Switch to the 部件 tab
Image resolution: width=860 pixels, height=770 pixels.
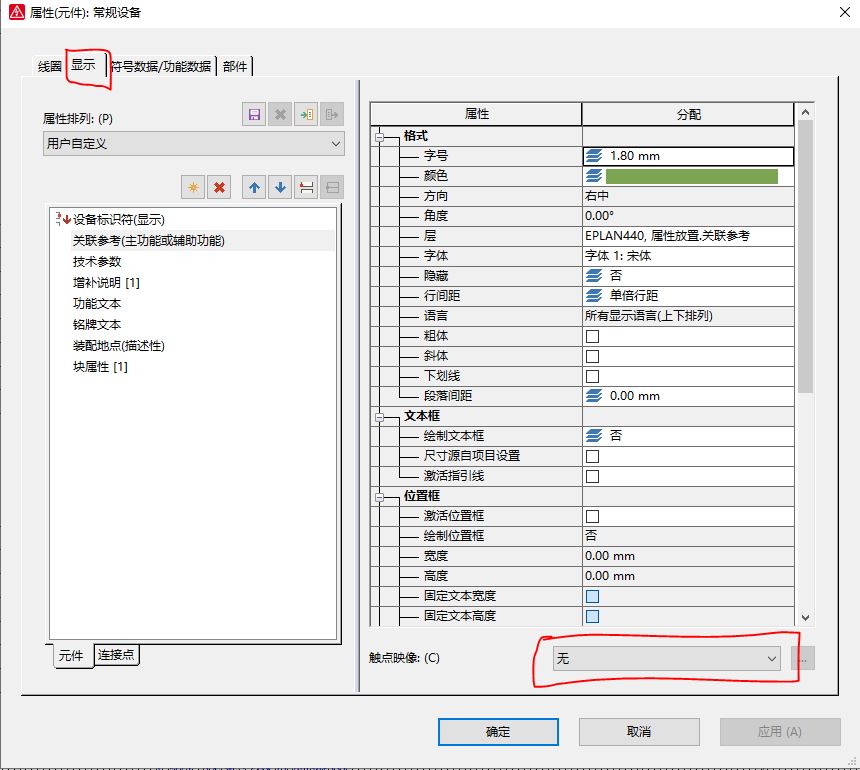click(236, 66)
